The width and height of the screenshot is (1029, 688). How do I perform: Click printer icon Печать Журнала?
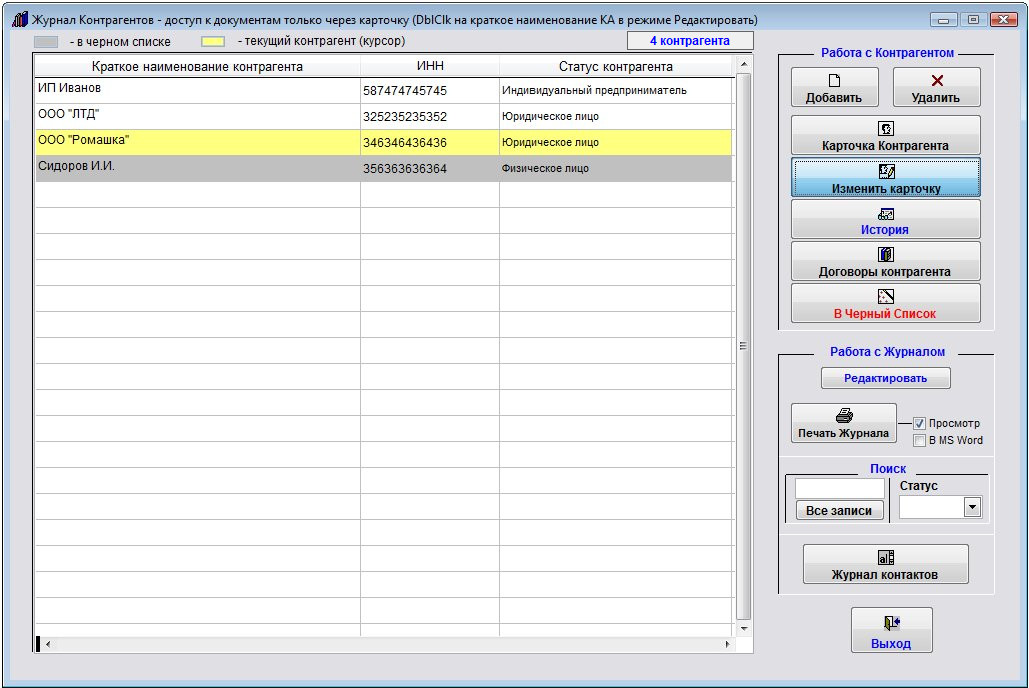(x=843, y=416)
